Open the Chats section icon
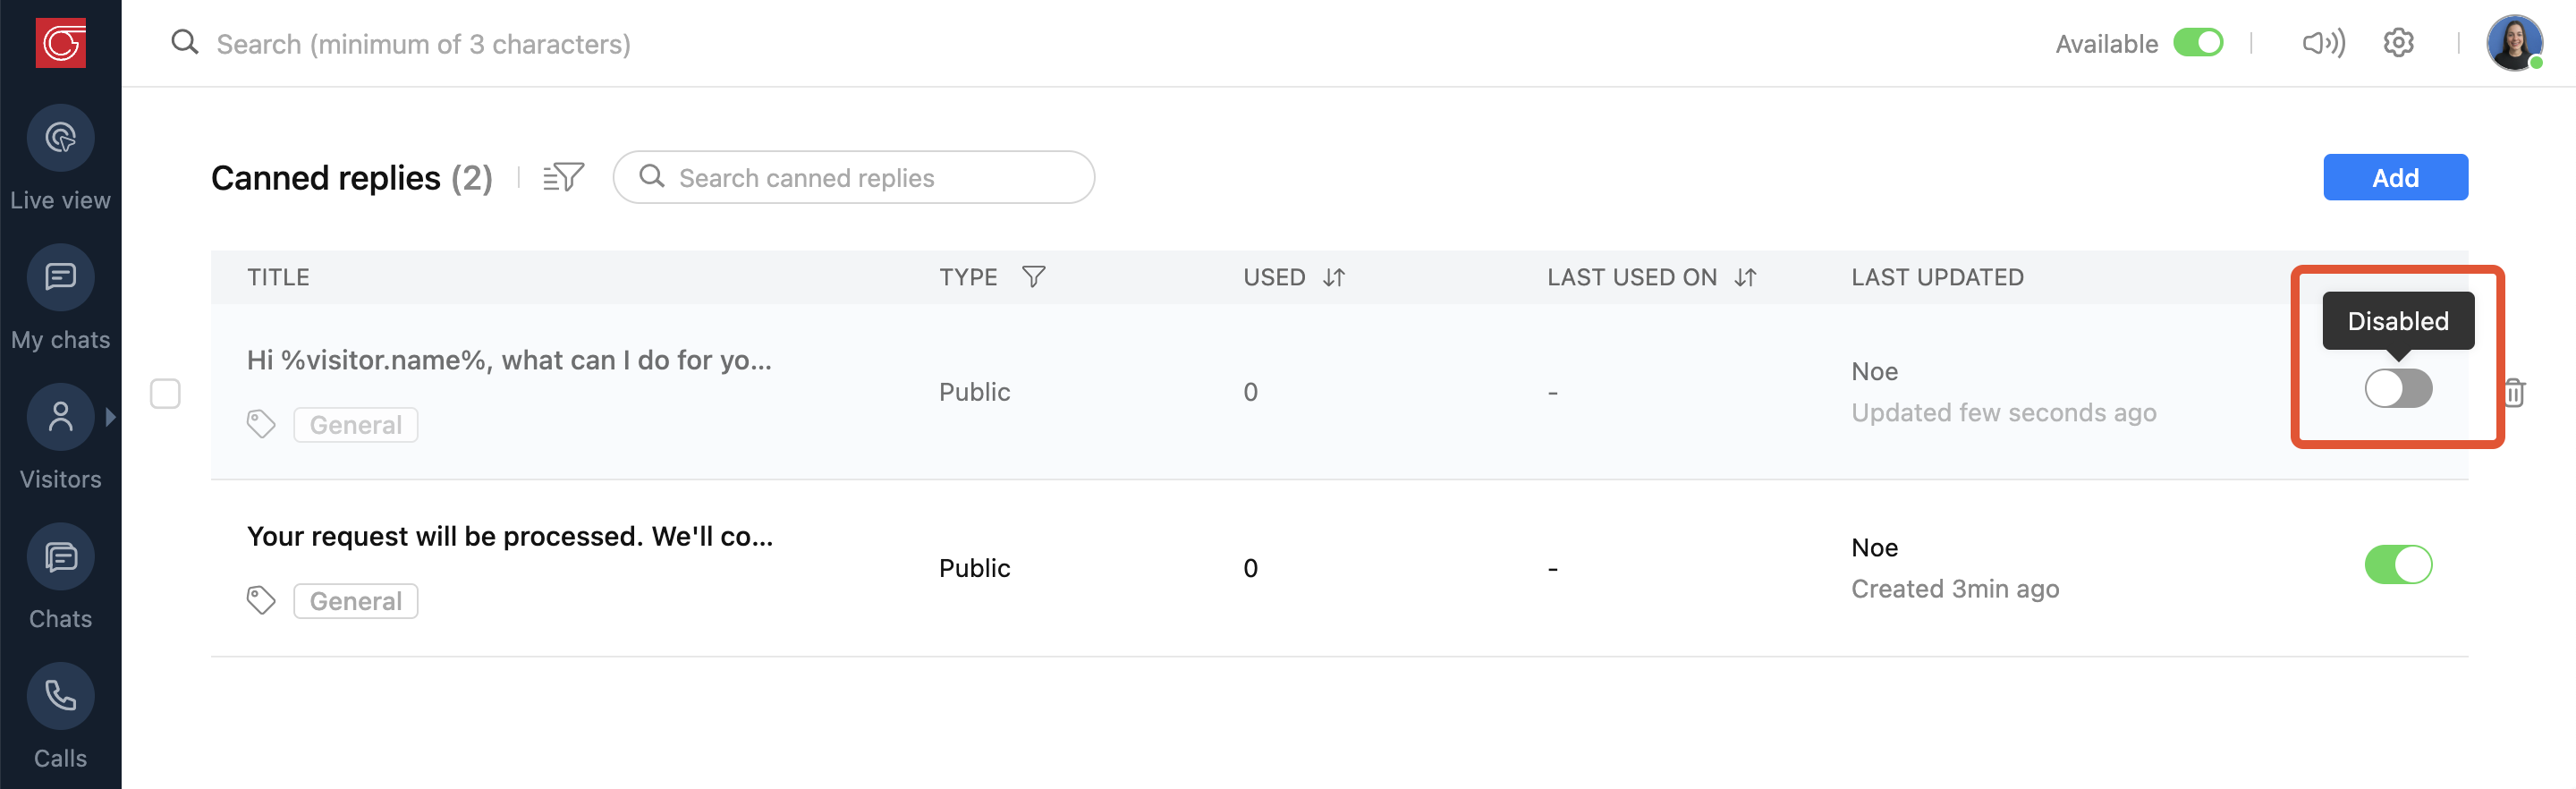 click(60, 557)
